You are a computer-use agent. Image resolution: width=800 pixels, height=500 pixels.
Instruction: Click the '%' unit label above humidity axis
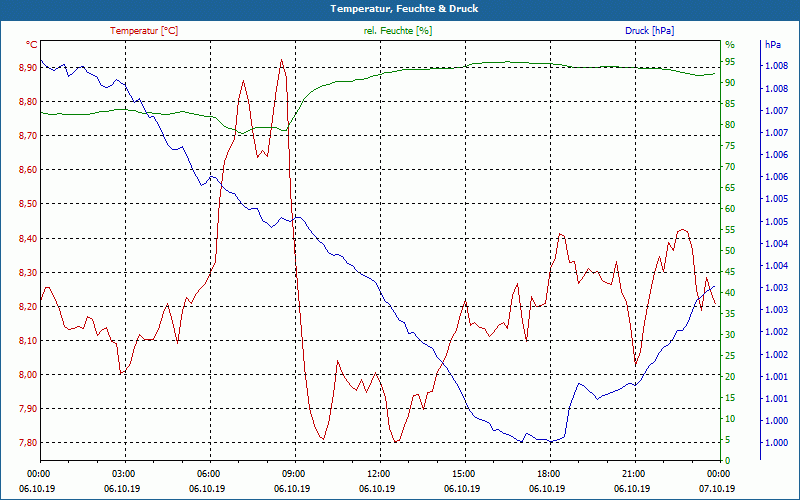click(x=730, y=44)
